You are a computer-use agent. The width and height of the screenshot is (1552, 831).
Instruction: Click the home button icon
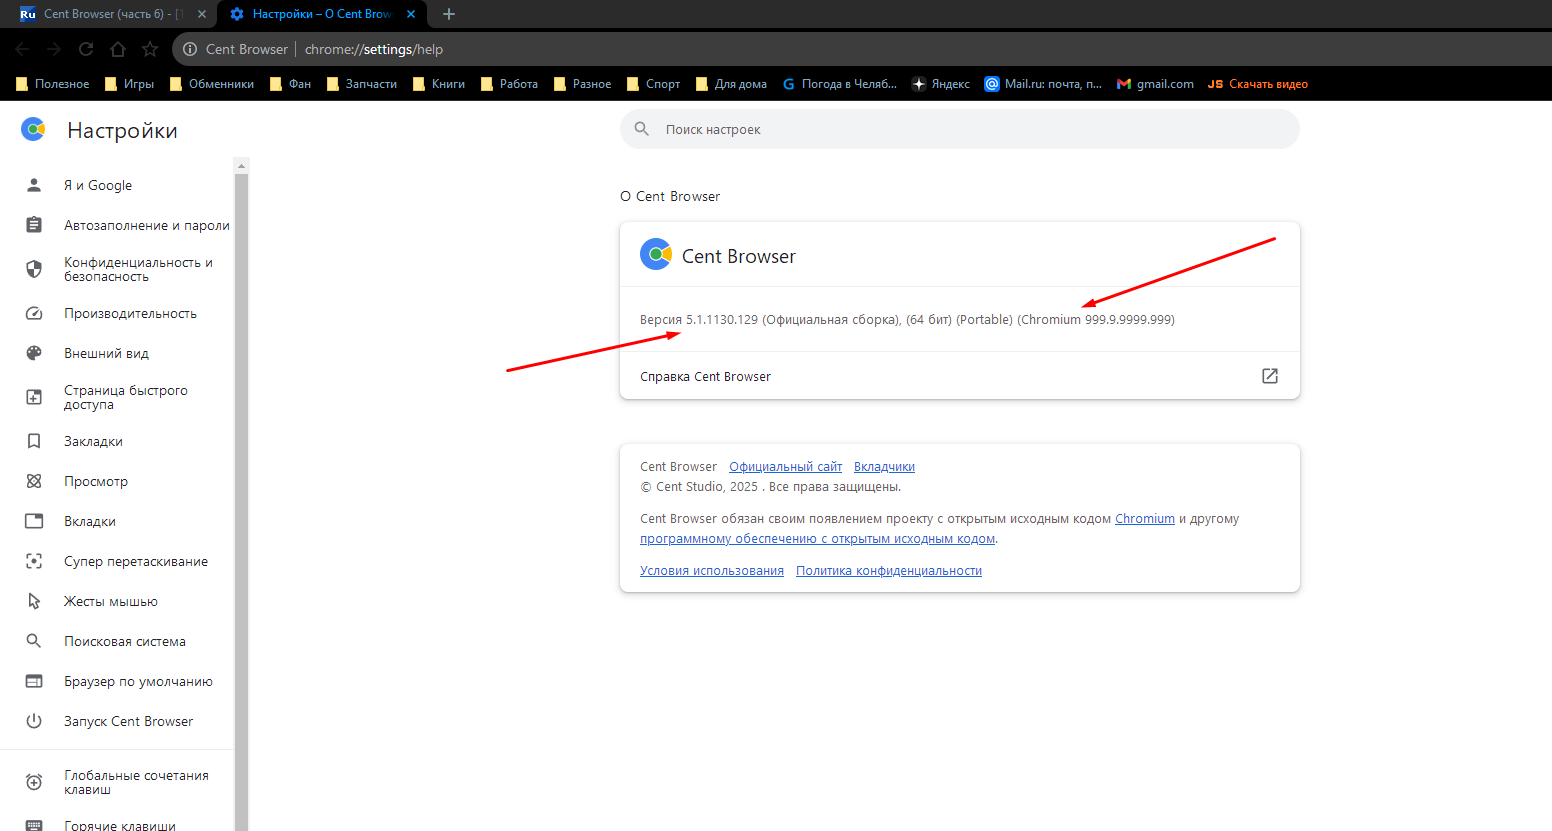pyautogui.click(x=118, y=49)
